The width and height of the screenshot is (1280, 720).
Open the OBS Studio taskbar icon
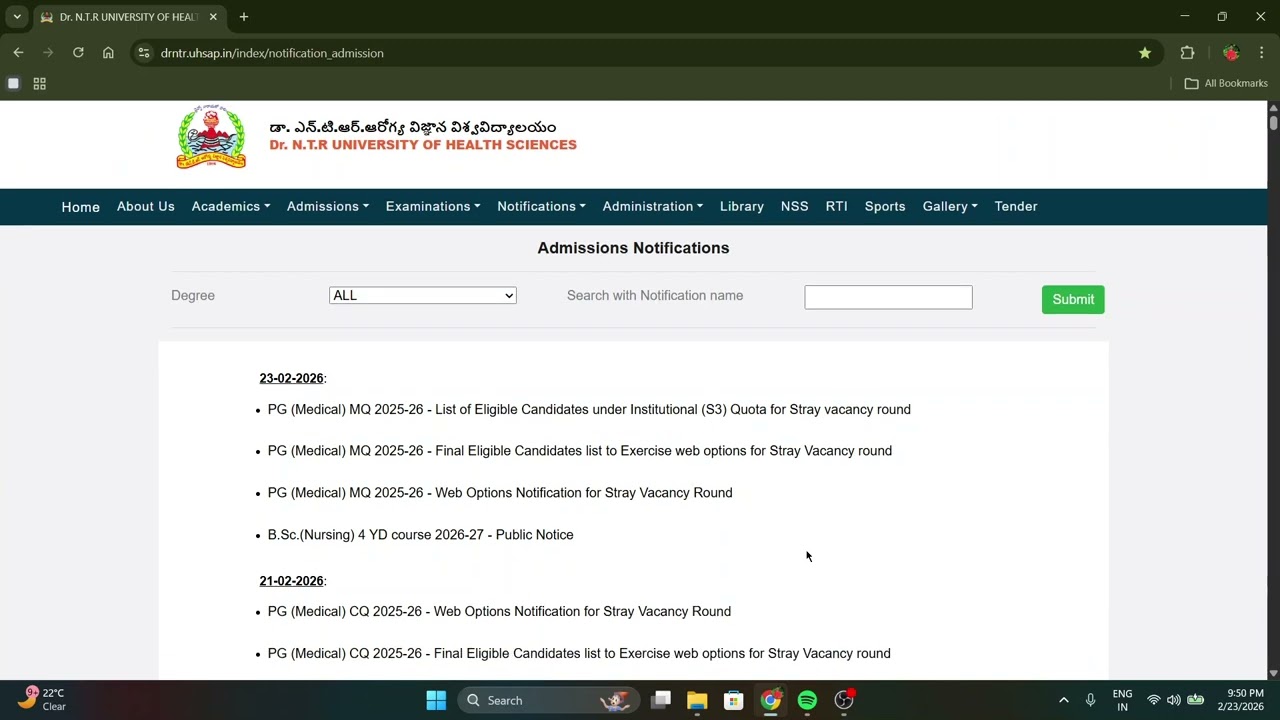[x=844, y=700]
